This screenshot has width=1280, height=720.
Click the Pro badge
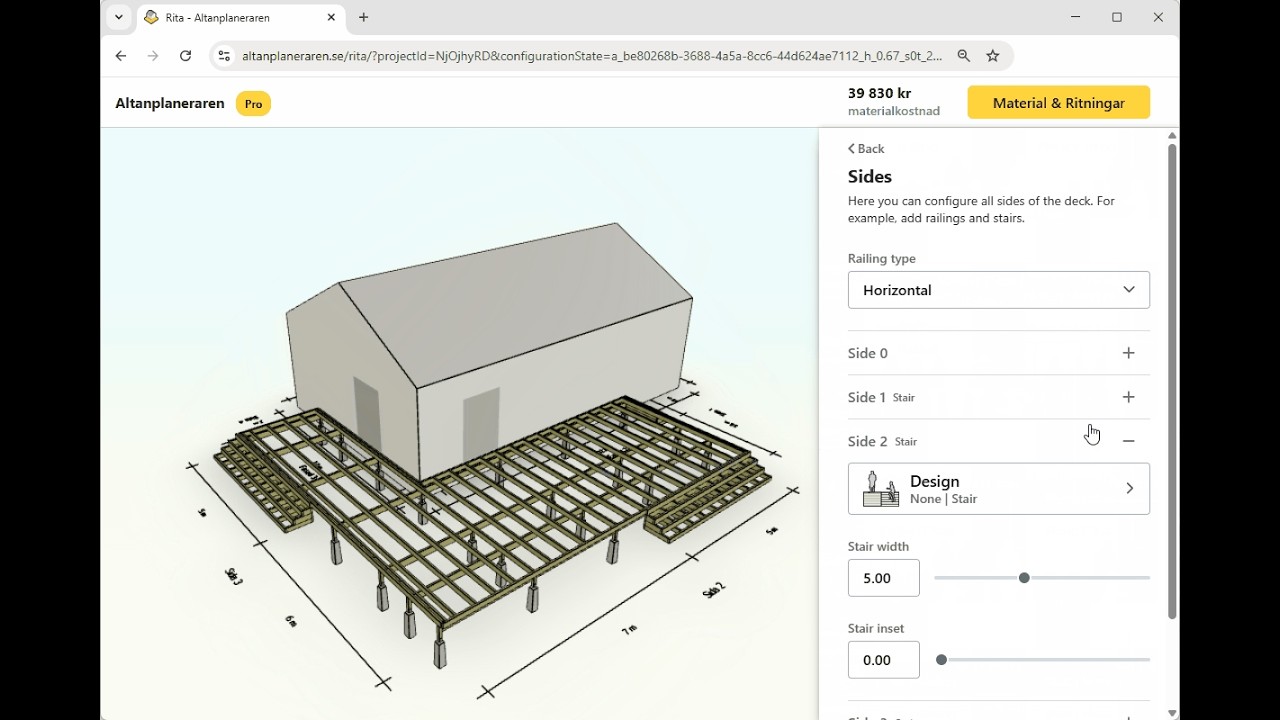(253, 104)
